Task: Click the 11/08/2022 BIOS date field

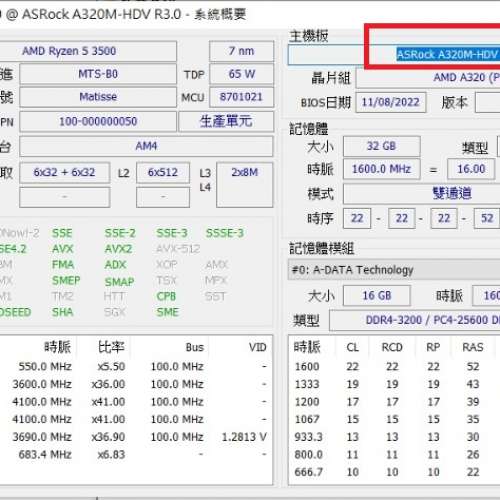Action: coord(391,102)
